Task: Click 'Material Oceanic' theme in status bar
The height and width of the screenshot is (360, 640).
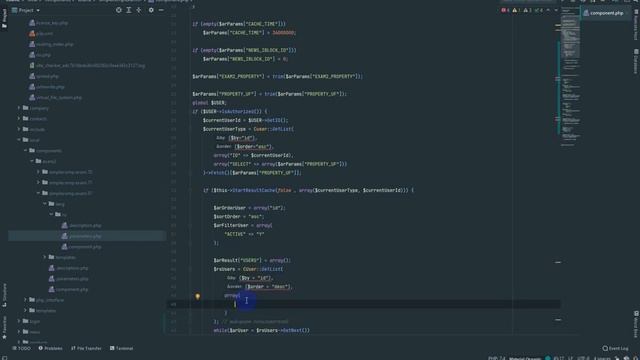Action: click(525, 358)
